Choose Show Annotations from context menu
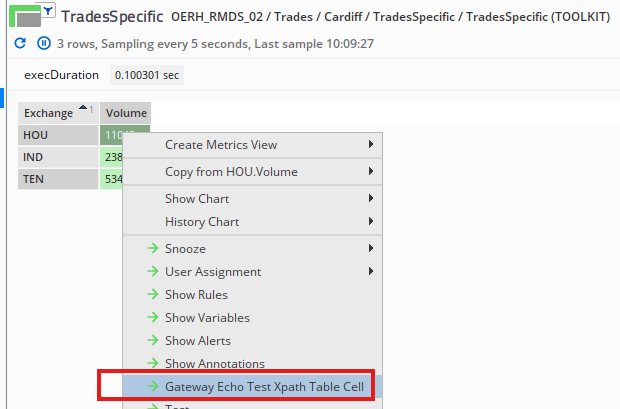 214,364
